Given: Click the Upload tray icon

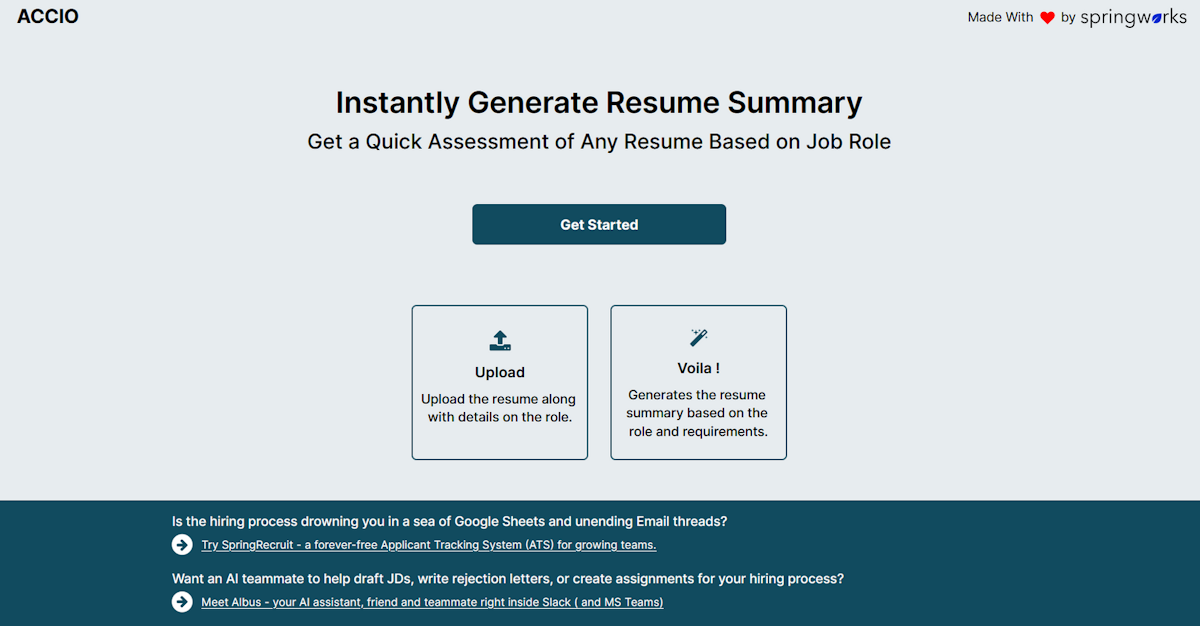Looking at the screenshot, I should 500,340.
